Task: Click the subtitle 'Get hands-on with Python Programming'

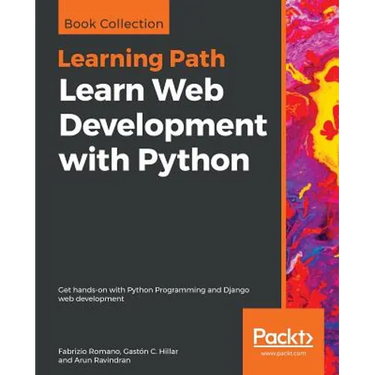Action: coord(131,290)
